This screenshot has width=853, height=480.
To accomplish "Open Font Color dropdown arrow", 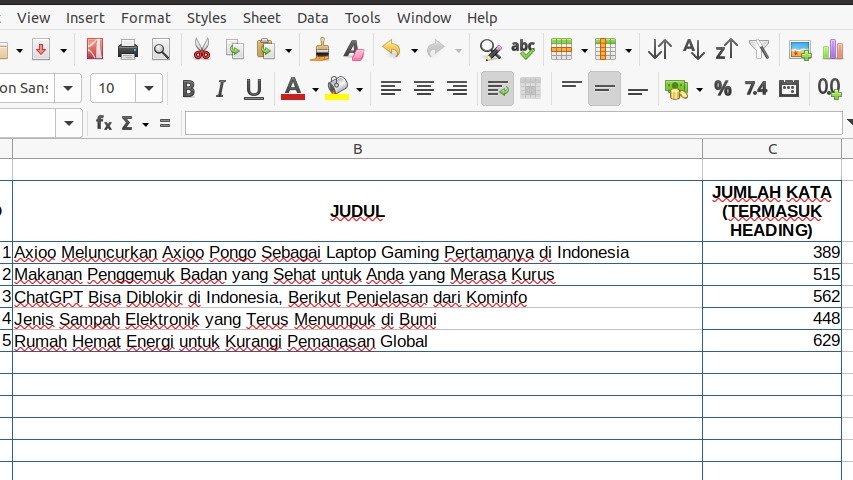I will [315, 89].
